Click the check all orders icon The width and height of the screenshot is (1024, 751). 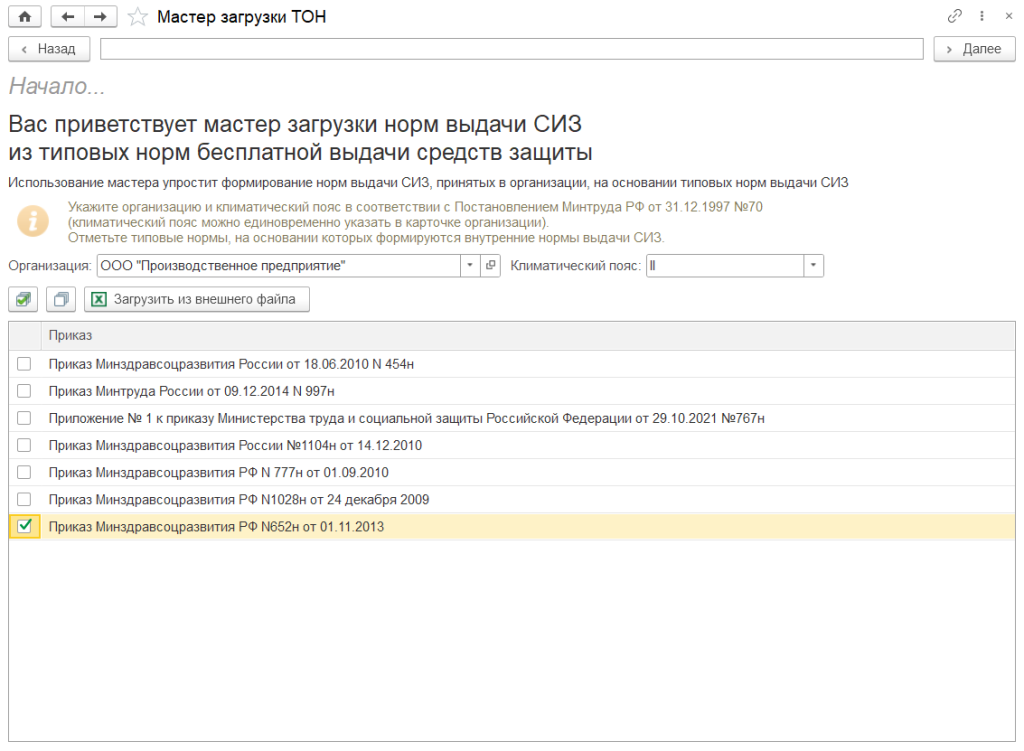(24, 299)
